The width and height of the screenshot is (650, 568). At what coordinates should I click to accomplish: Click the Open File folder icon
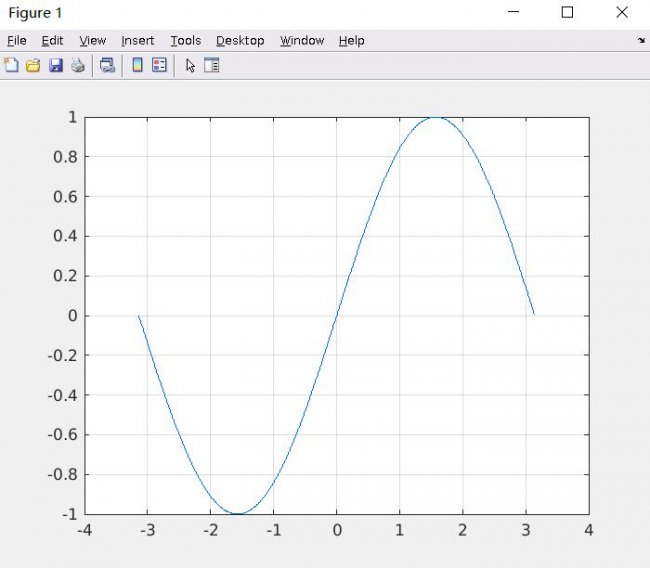[33, 66]
